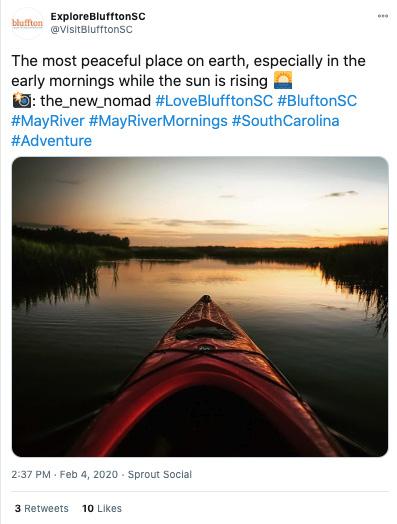
Task: Open the Sprout Social source link
Action: pyautogui.click(x=160, y=475)
